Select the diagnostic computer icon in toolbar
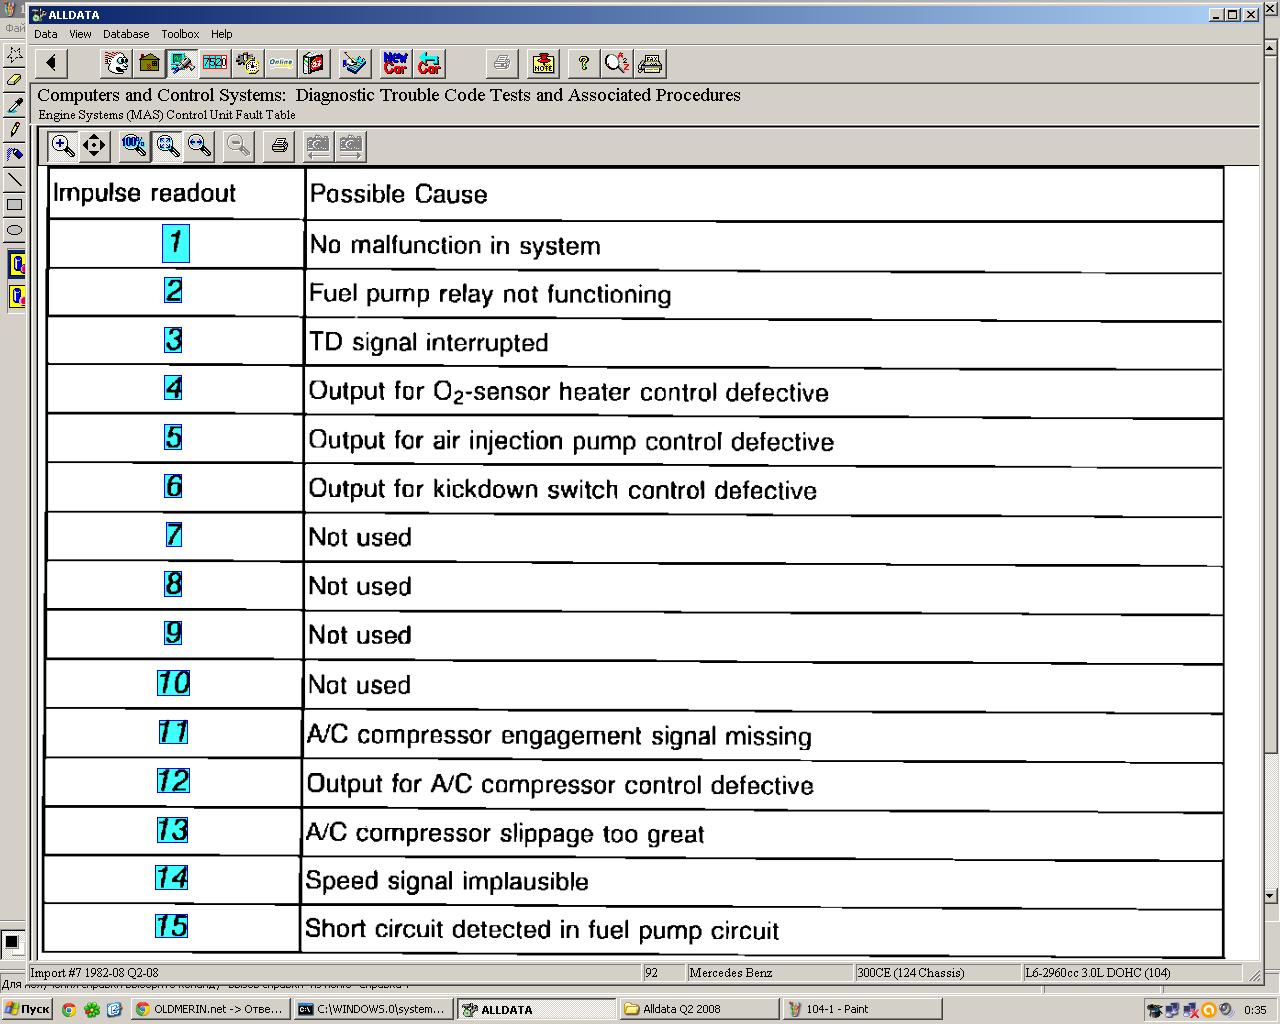This screenshot has height=1024, width=1280. pyautogui.click(x=182, y=64)
